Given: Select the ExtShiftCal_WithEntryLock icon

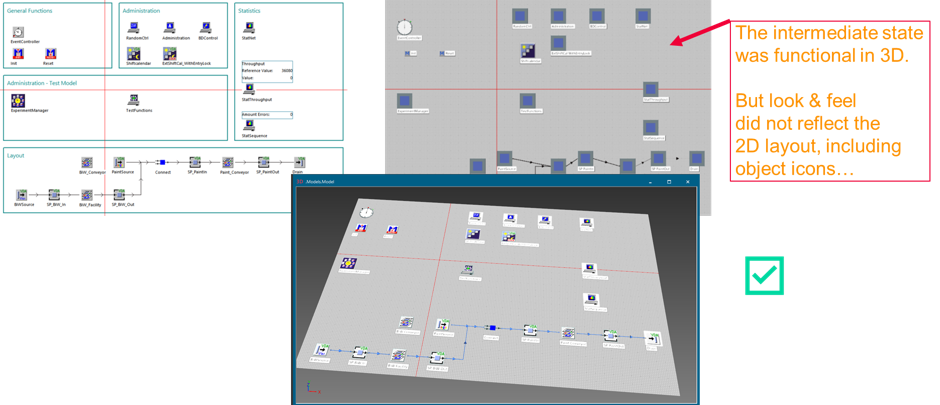Looking at the screenshot, I should click(170, 54).
